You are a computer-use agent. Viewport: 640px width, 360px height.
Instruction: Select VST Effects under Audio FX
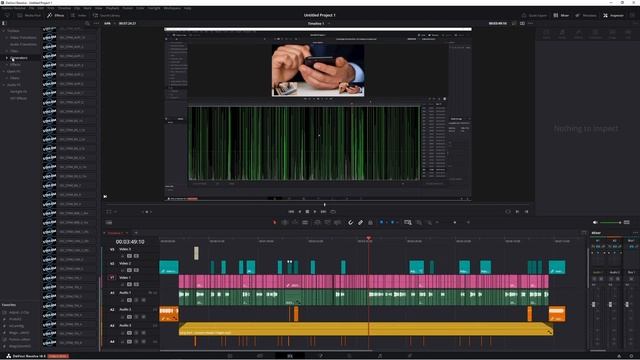click(18, 98)
